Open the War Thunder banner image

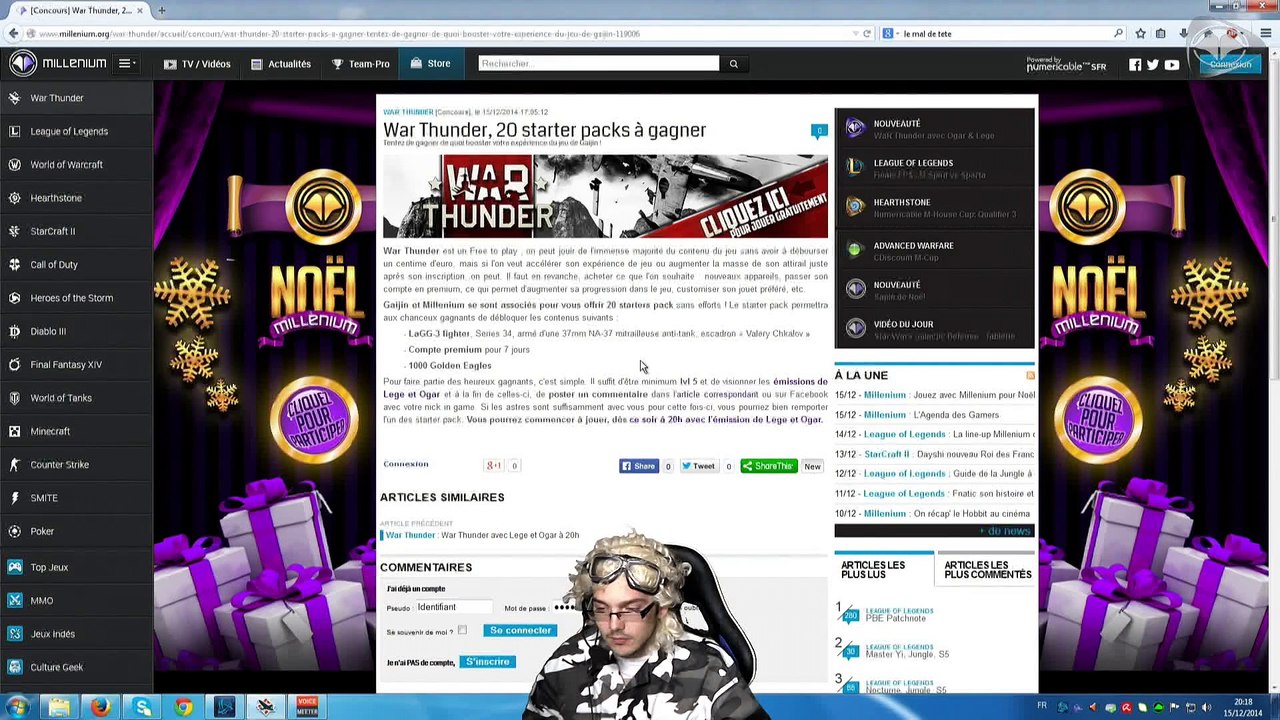point(605,196)
